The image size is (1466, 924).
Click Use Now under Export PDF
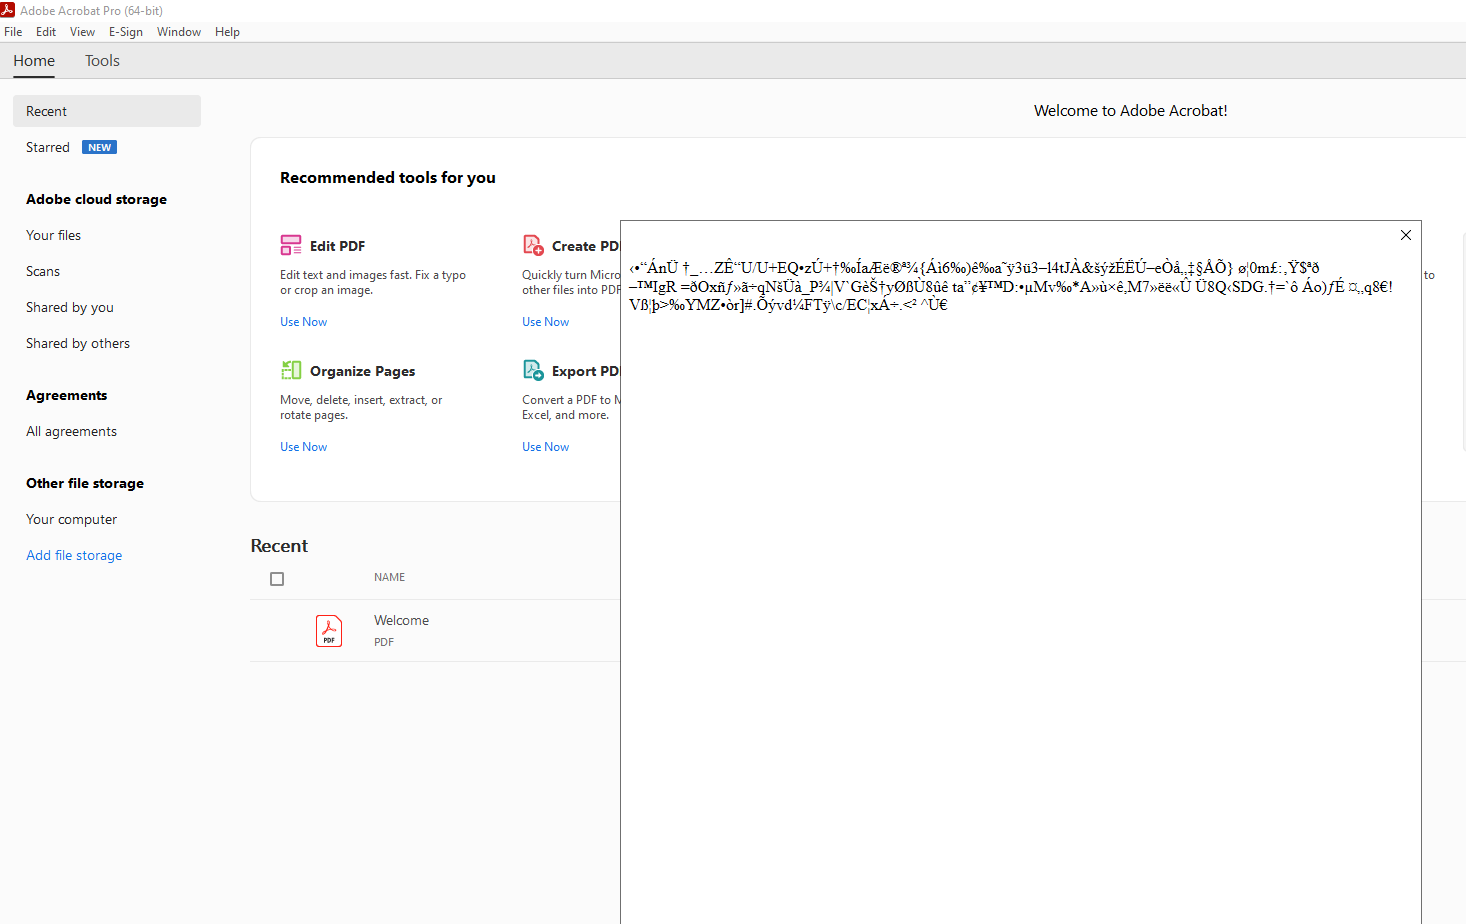(545, 447)
